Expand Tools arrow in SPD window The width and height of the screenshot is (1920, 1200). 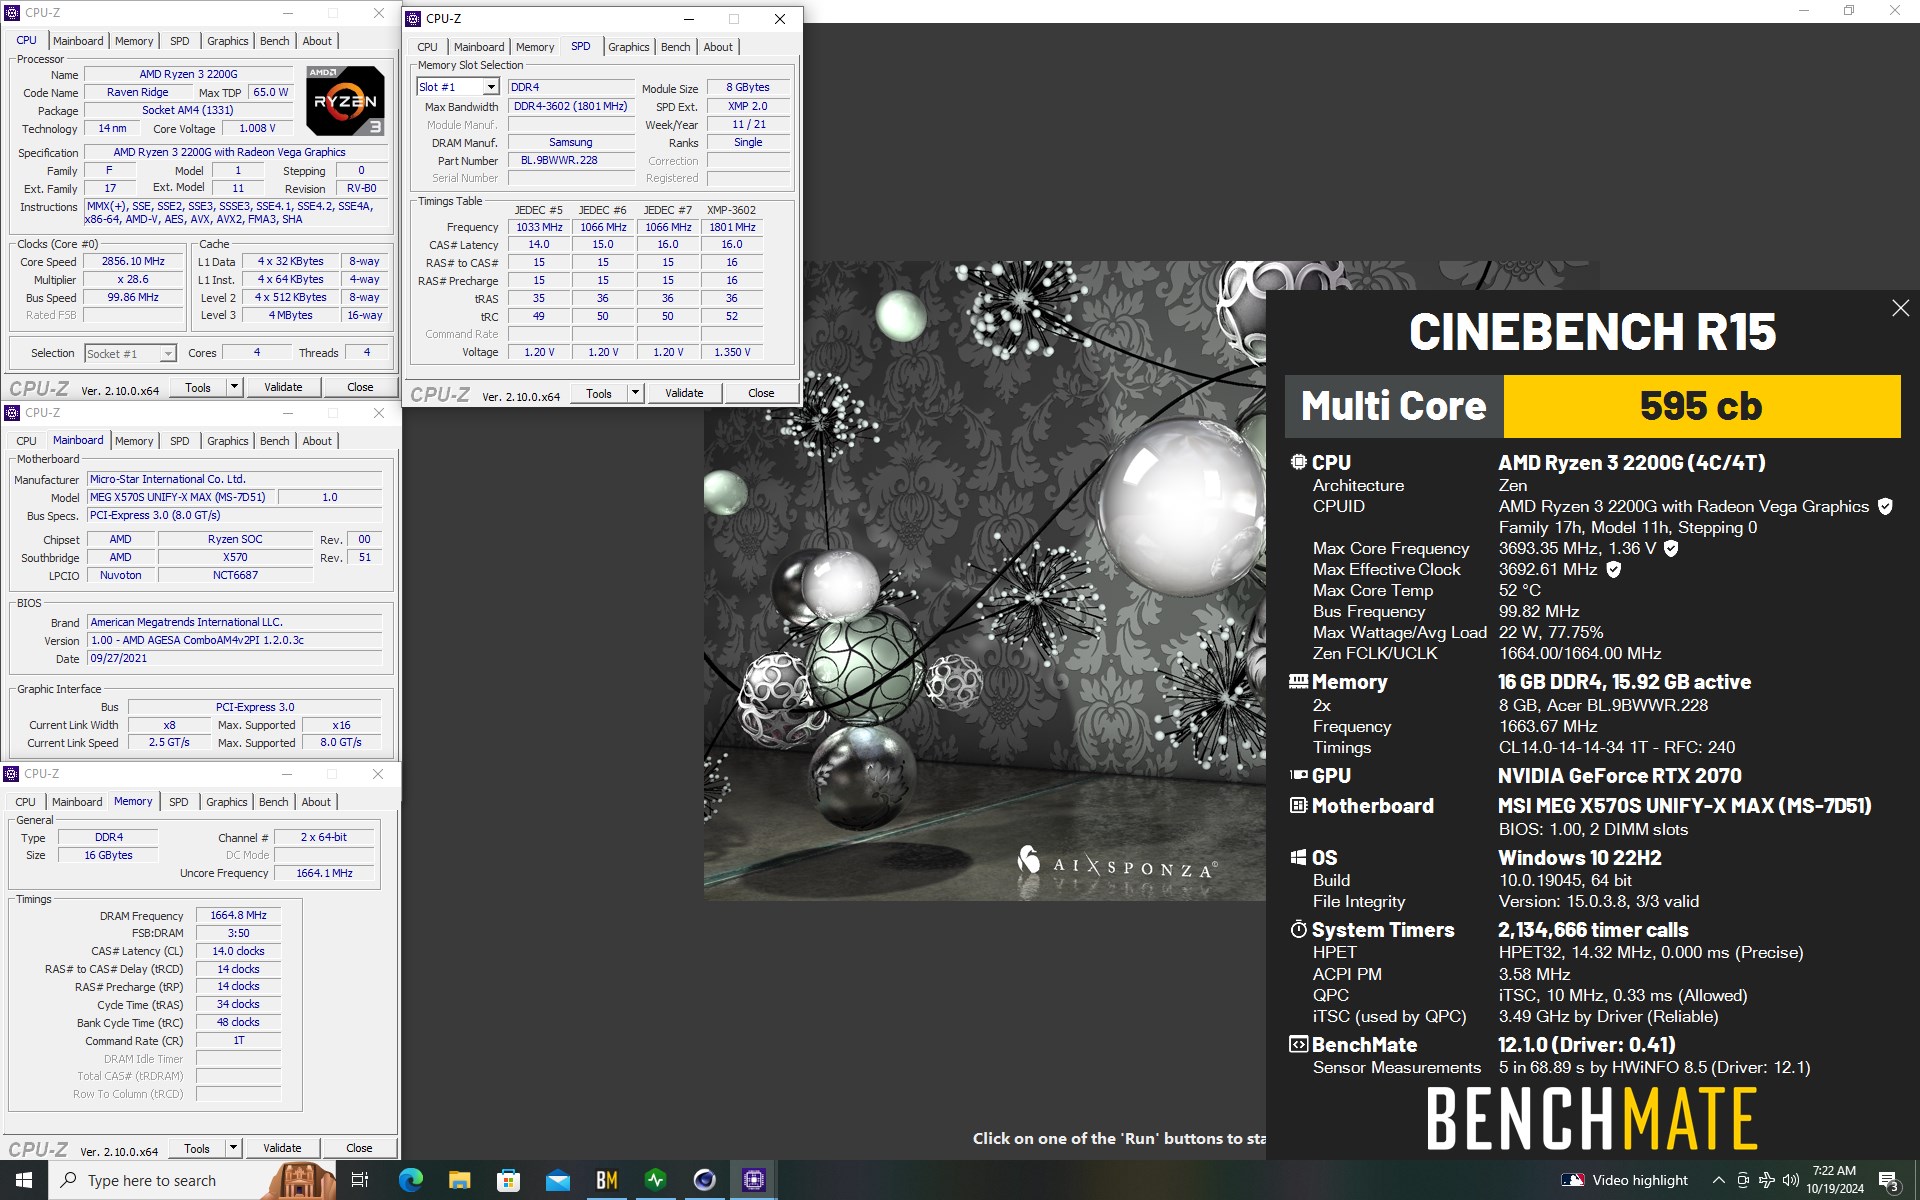point(635,393)
